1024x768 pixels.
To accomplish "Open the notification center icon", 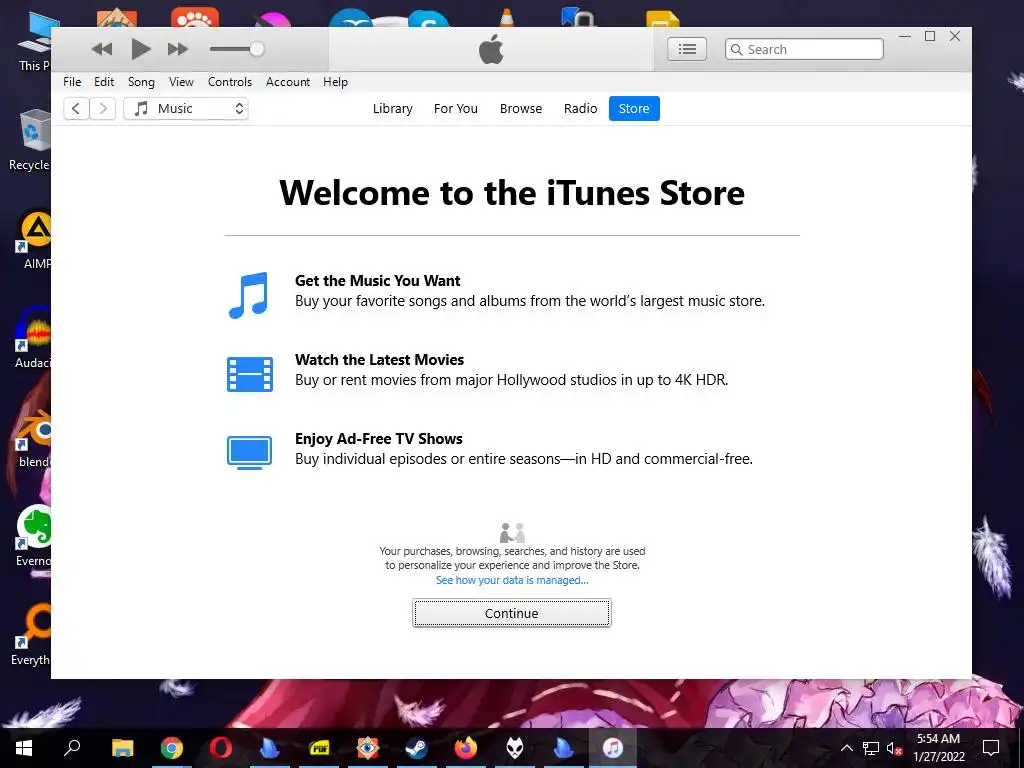I will (991, 748).
